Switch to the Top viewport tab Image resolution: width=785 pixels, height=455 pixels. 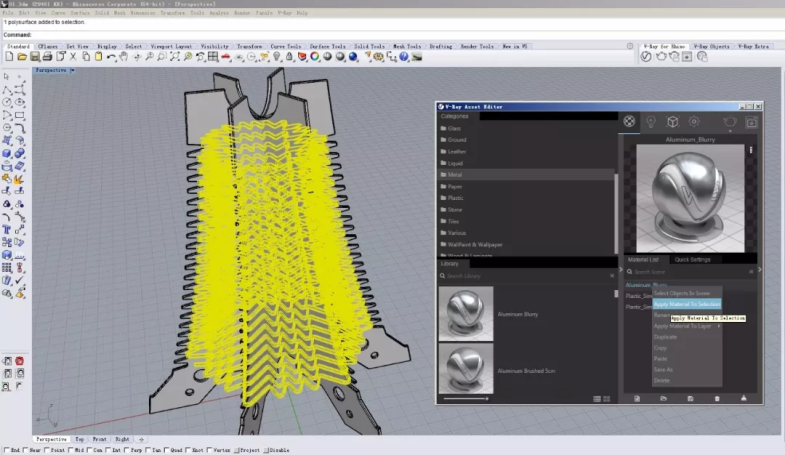click(81, 439)
